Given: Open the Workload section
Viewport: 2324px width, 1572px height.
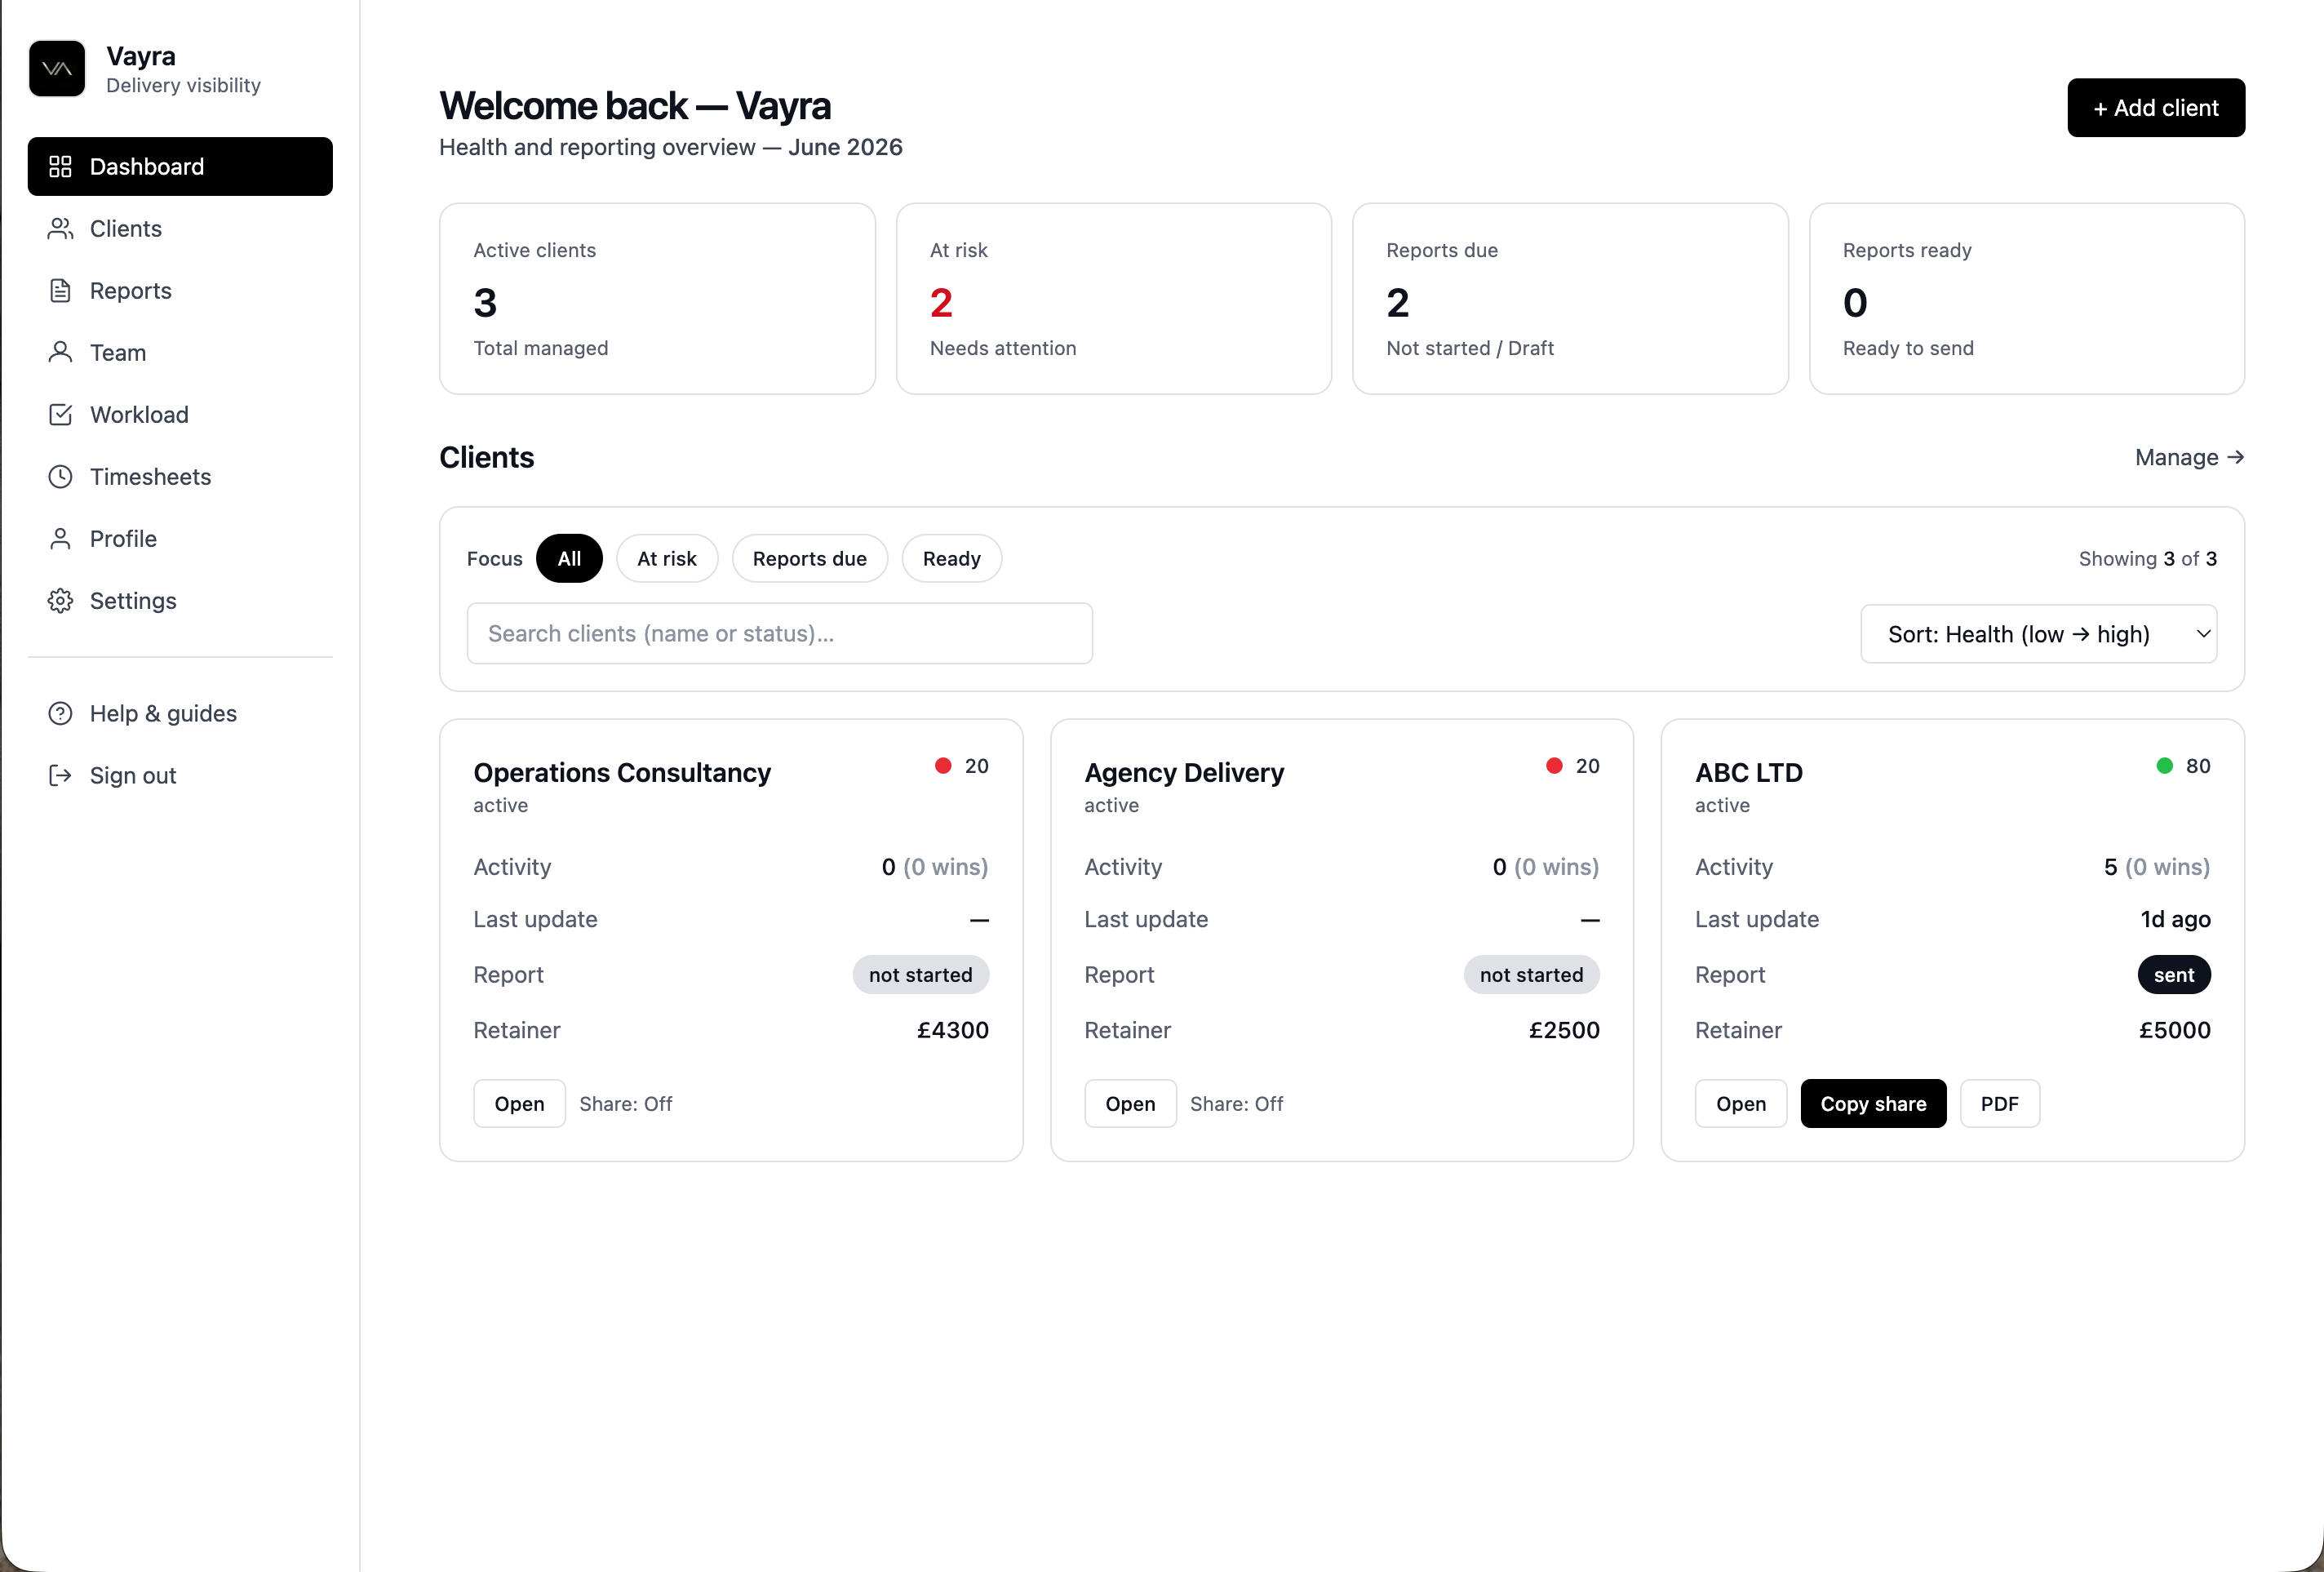Looking at the screenshot, I should pyautogui.click(x=180, y=415).
